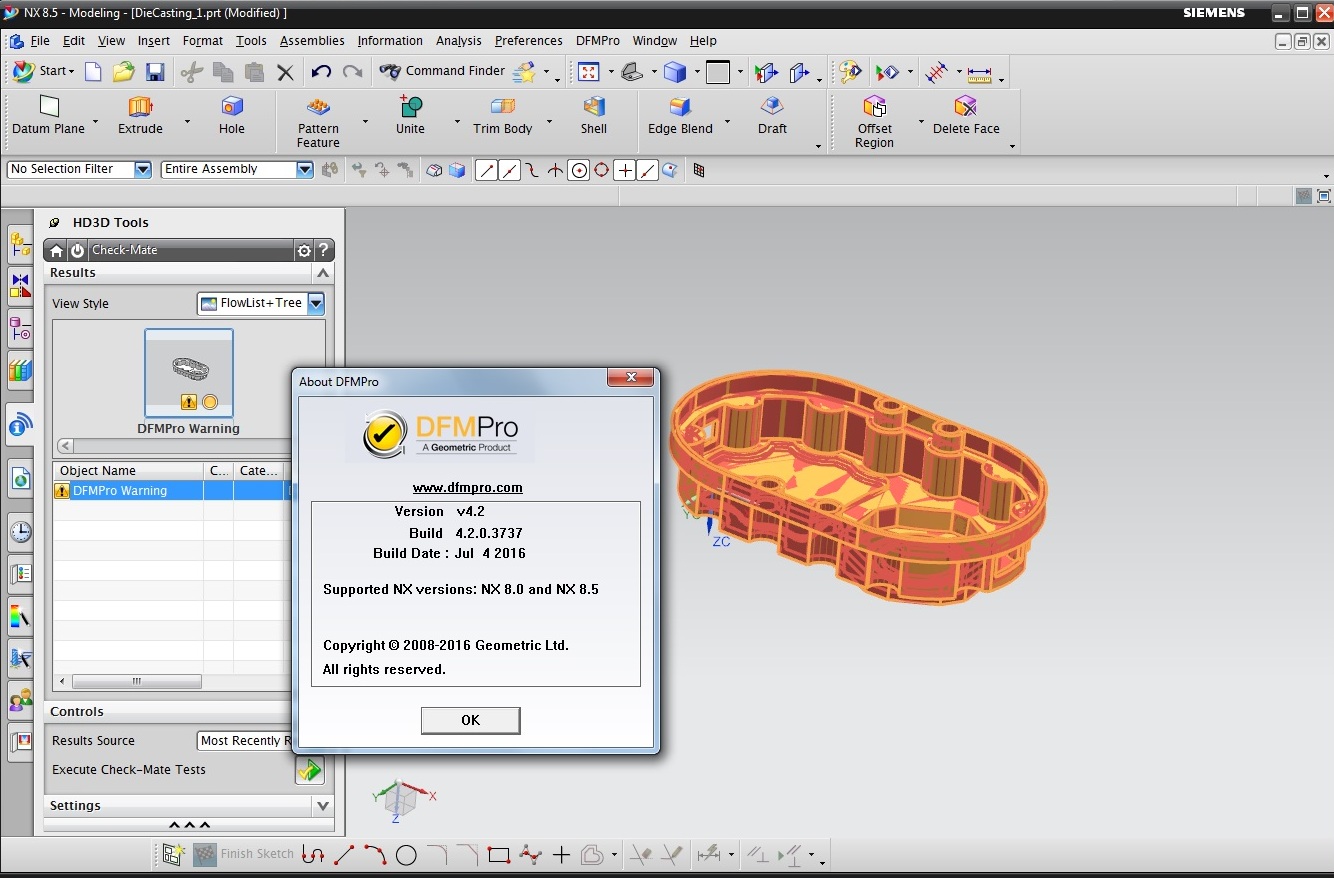Click the Finish Sketch button

[244, 854]
